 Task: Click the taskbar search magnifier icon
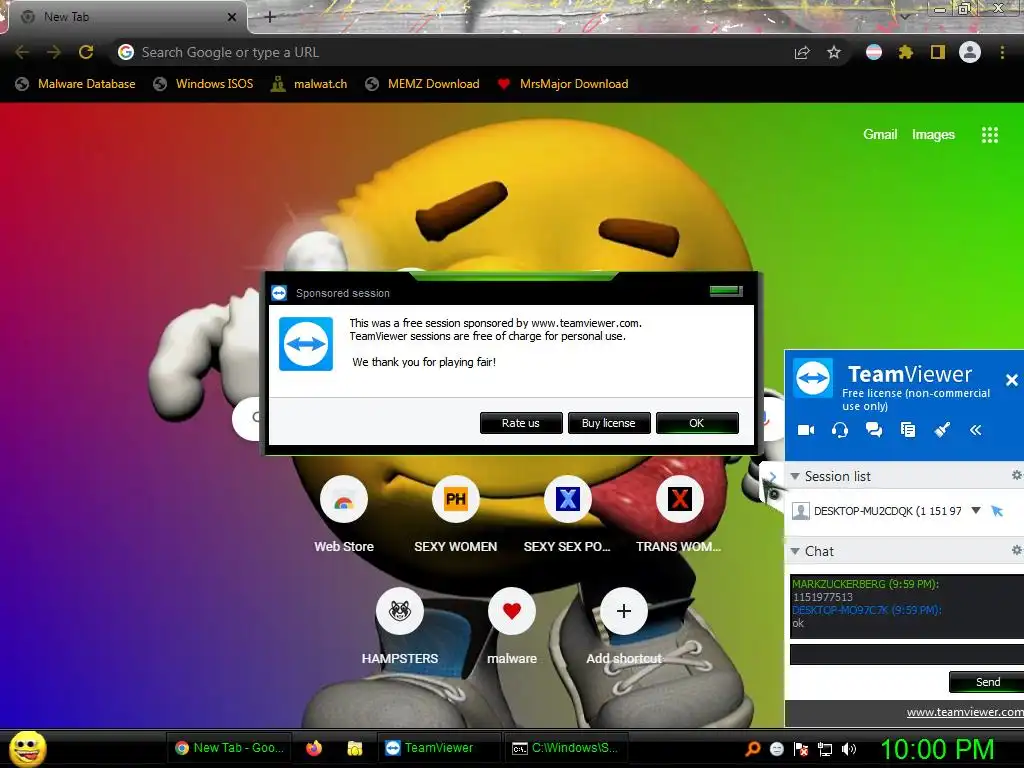tap(752, 748)
